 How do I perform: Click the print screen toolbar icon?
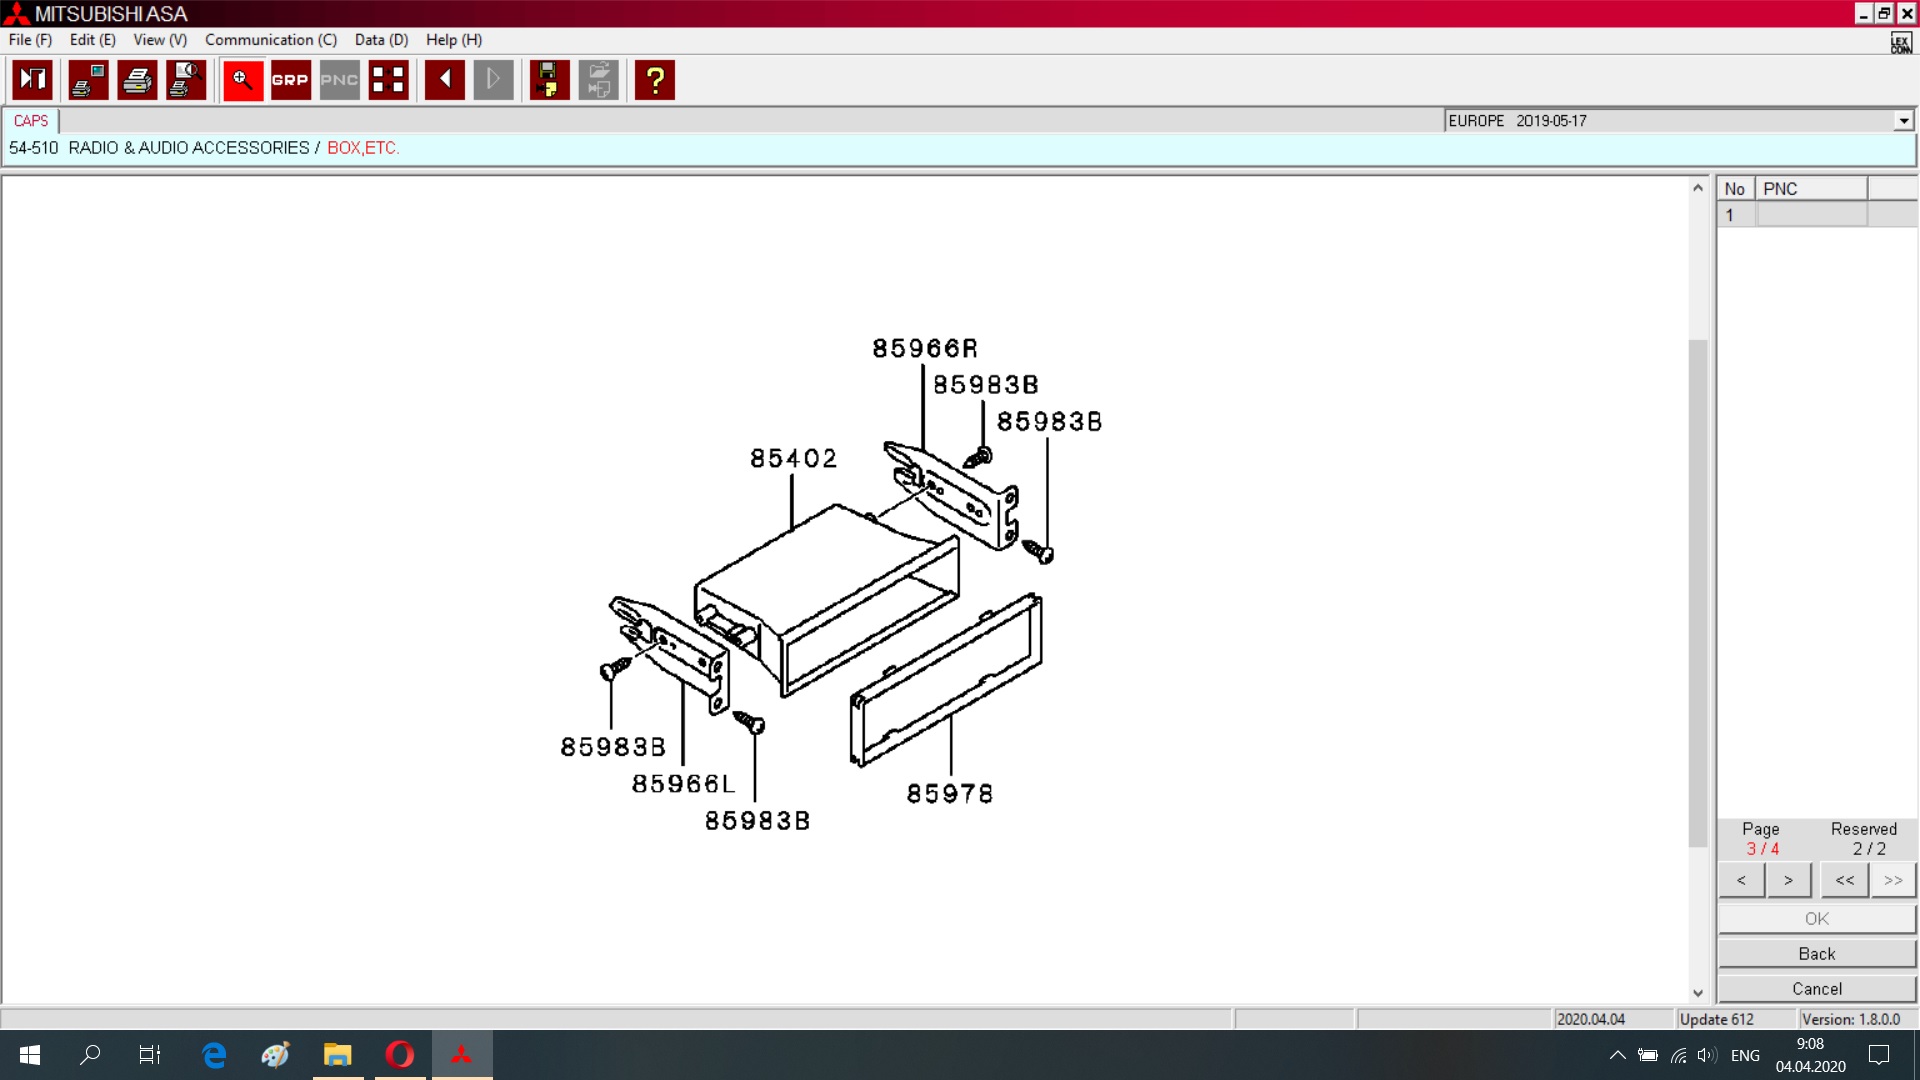[88, 80]
